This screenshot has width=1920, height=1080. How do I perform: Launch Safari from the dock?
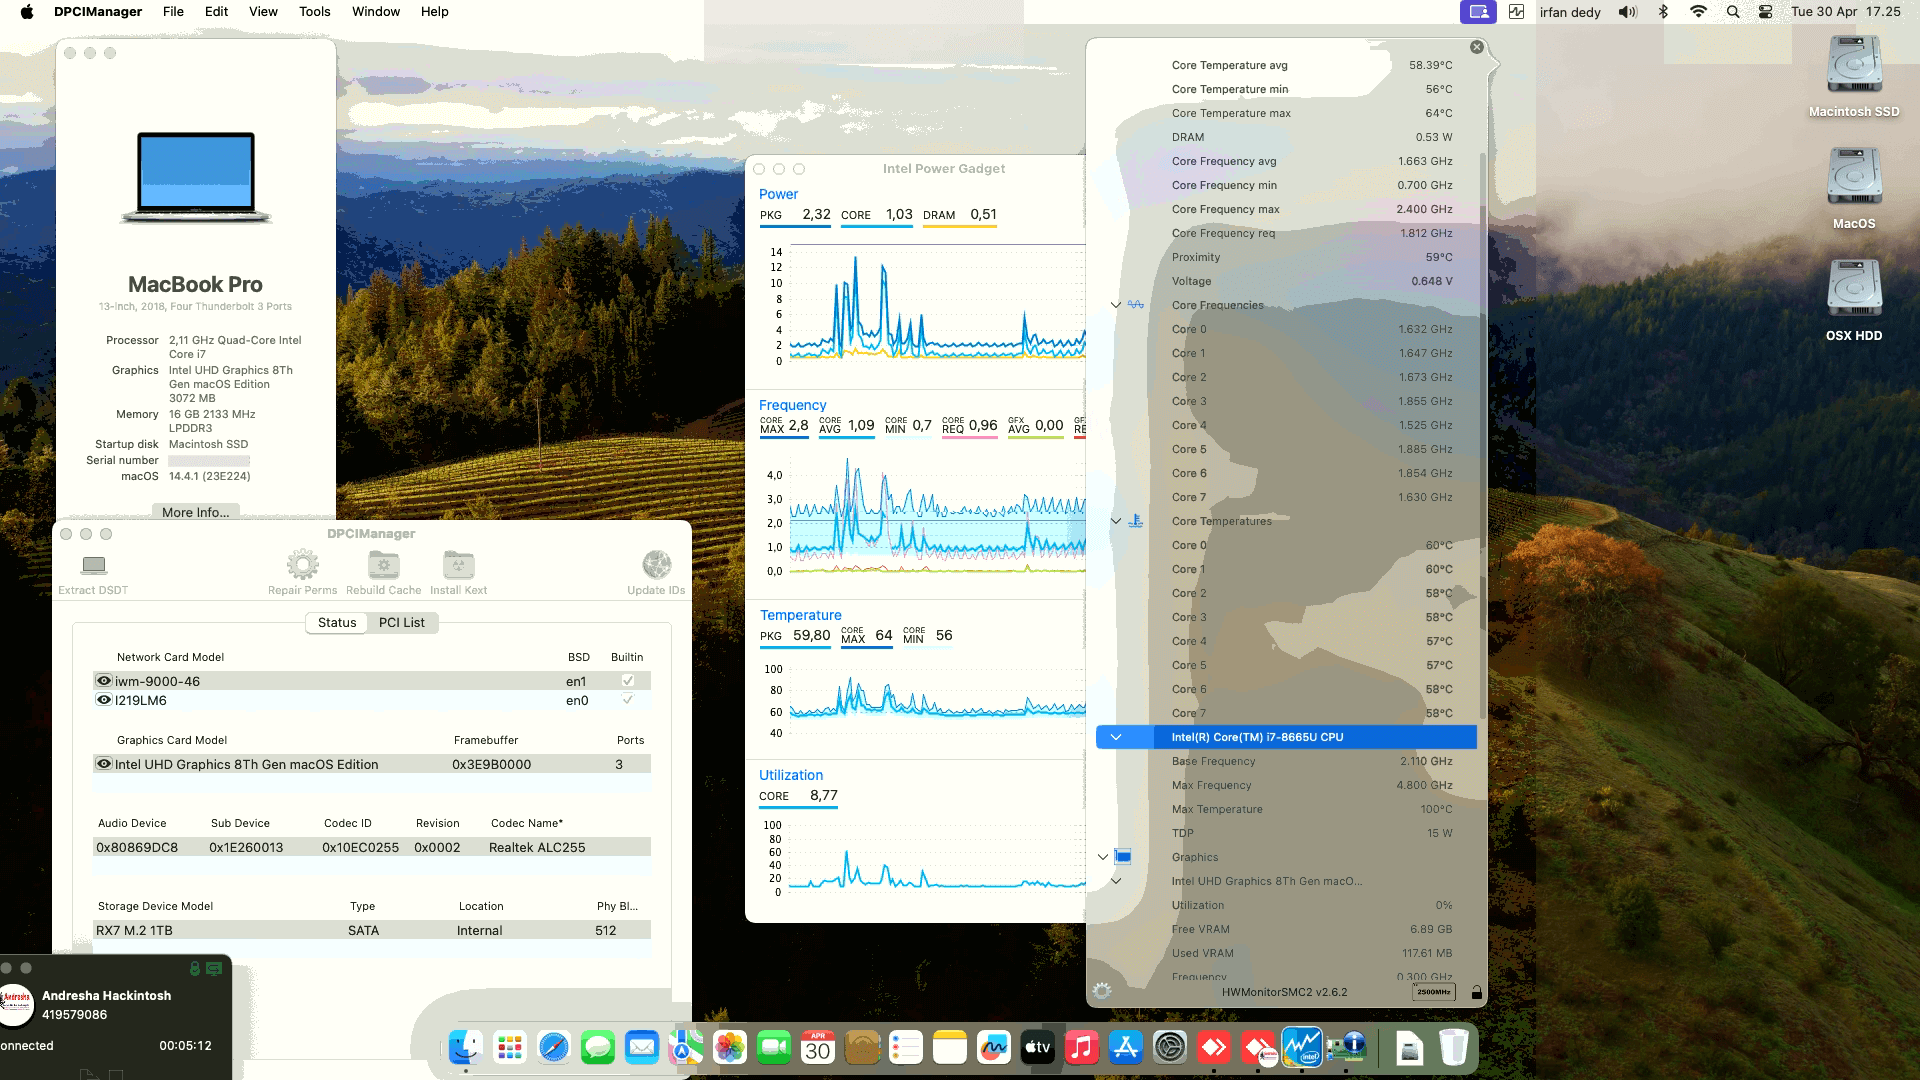[554, 1047]
